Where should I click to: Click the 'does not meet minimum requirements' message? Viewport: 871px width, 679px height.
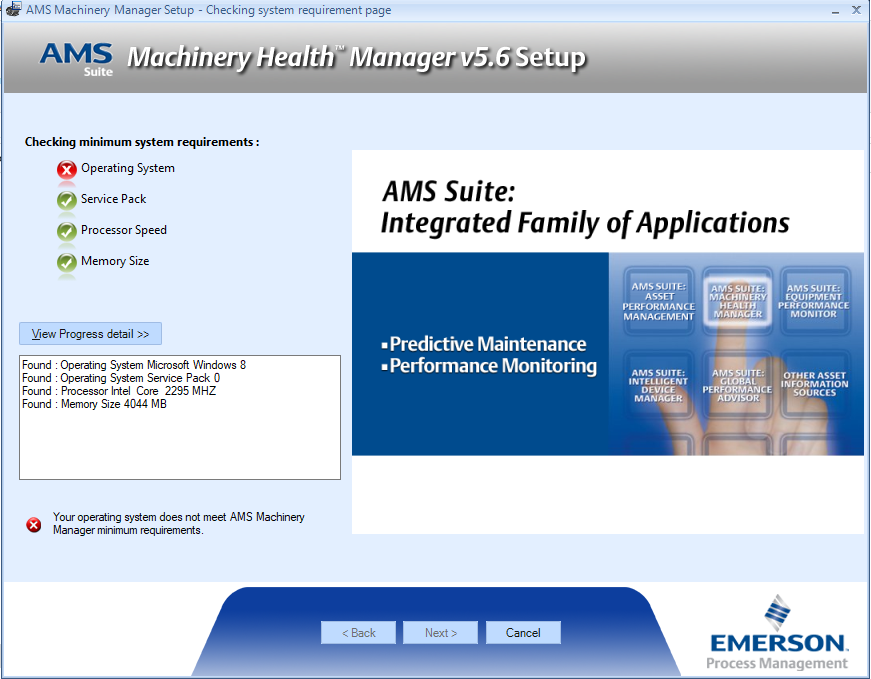point(179,523)
